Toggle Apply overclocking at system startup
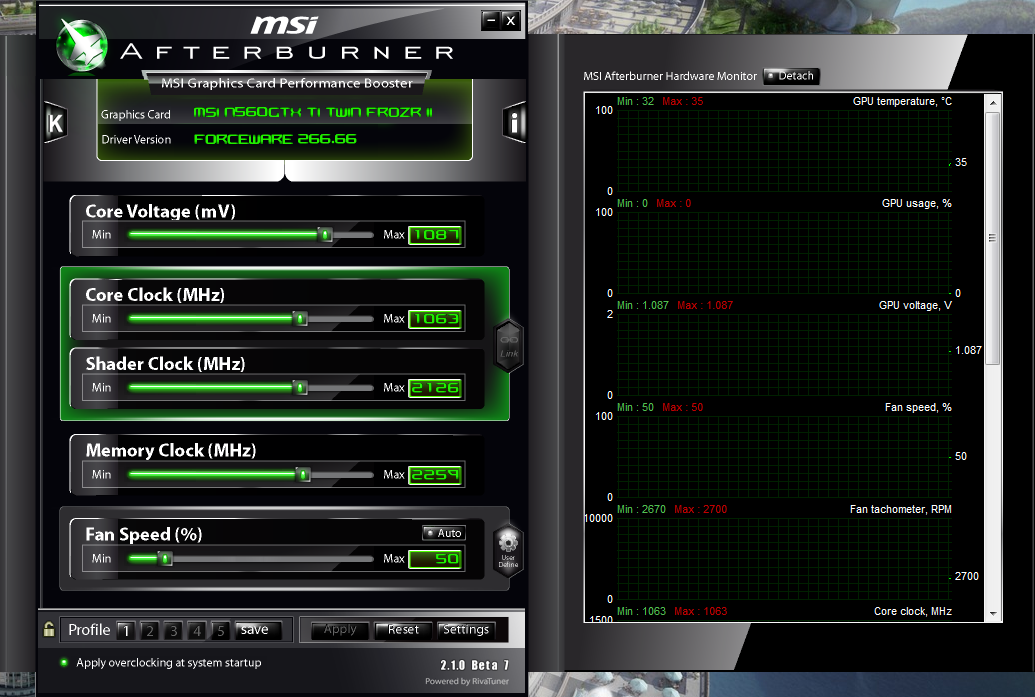The image size is (1035, 697). point(64,662)
